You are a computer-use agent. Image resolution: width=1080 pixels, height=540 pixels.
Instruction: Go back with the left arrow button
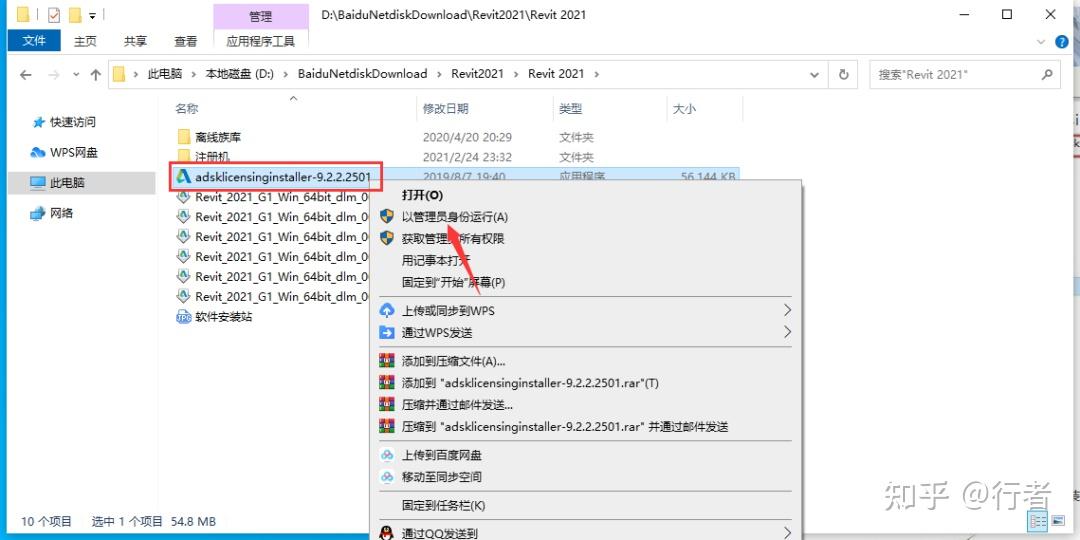click(x=25, y=74)
